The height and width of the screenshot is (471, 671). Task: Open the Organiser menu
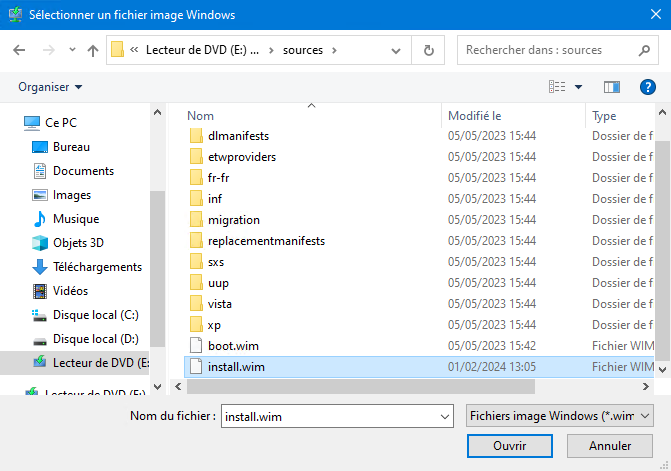point(50,87)
